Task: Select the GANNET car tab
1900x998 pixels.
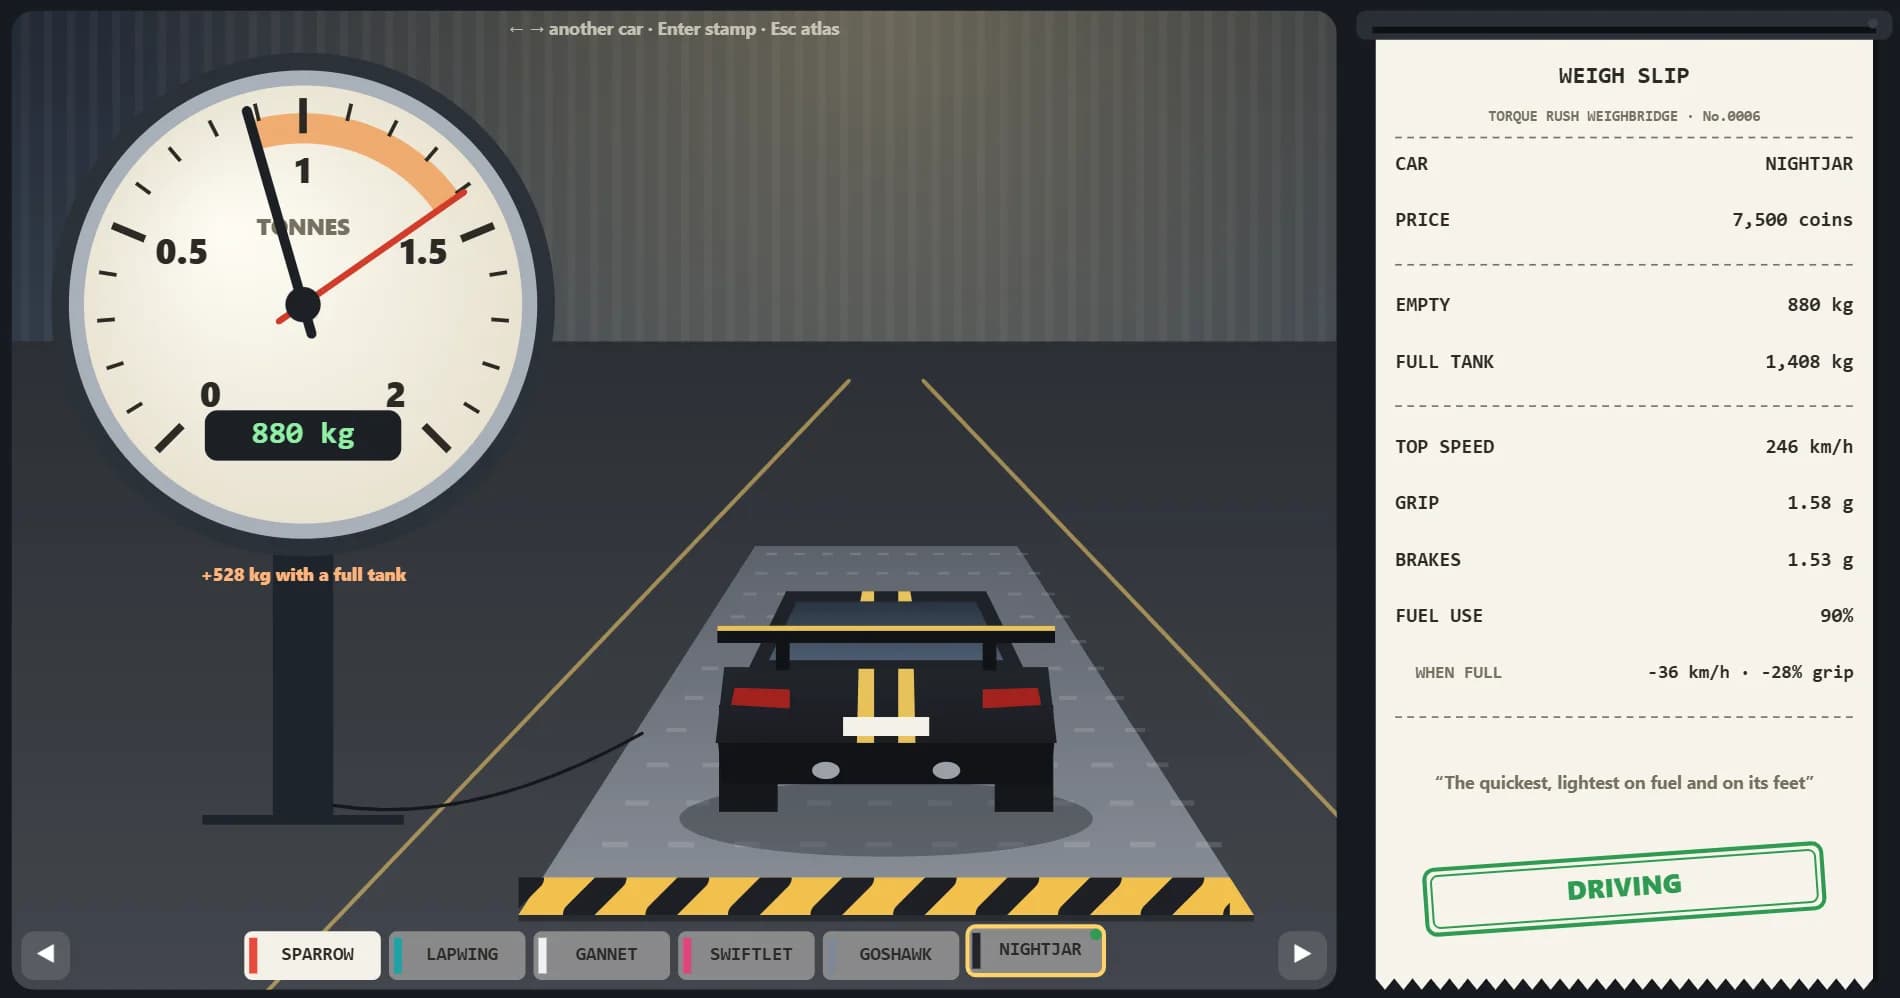Action: 601,955
